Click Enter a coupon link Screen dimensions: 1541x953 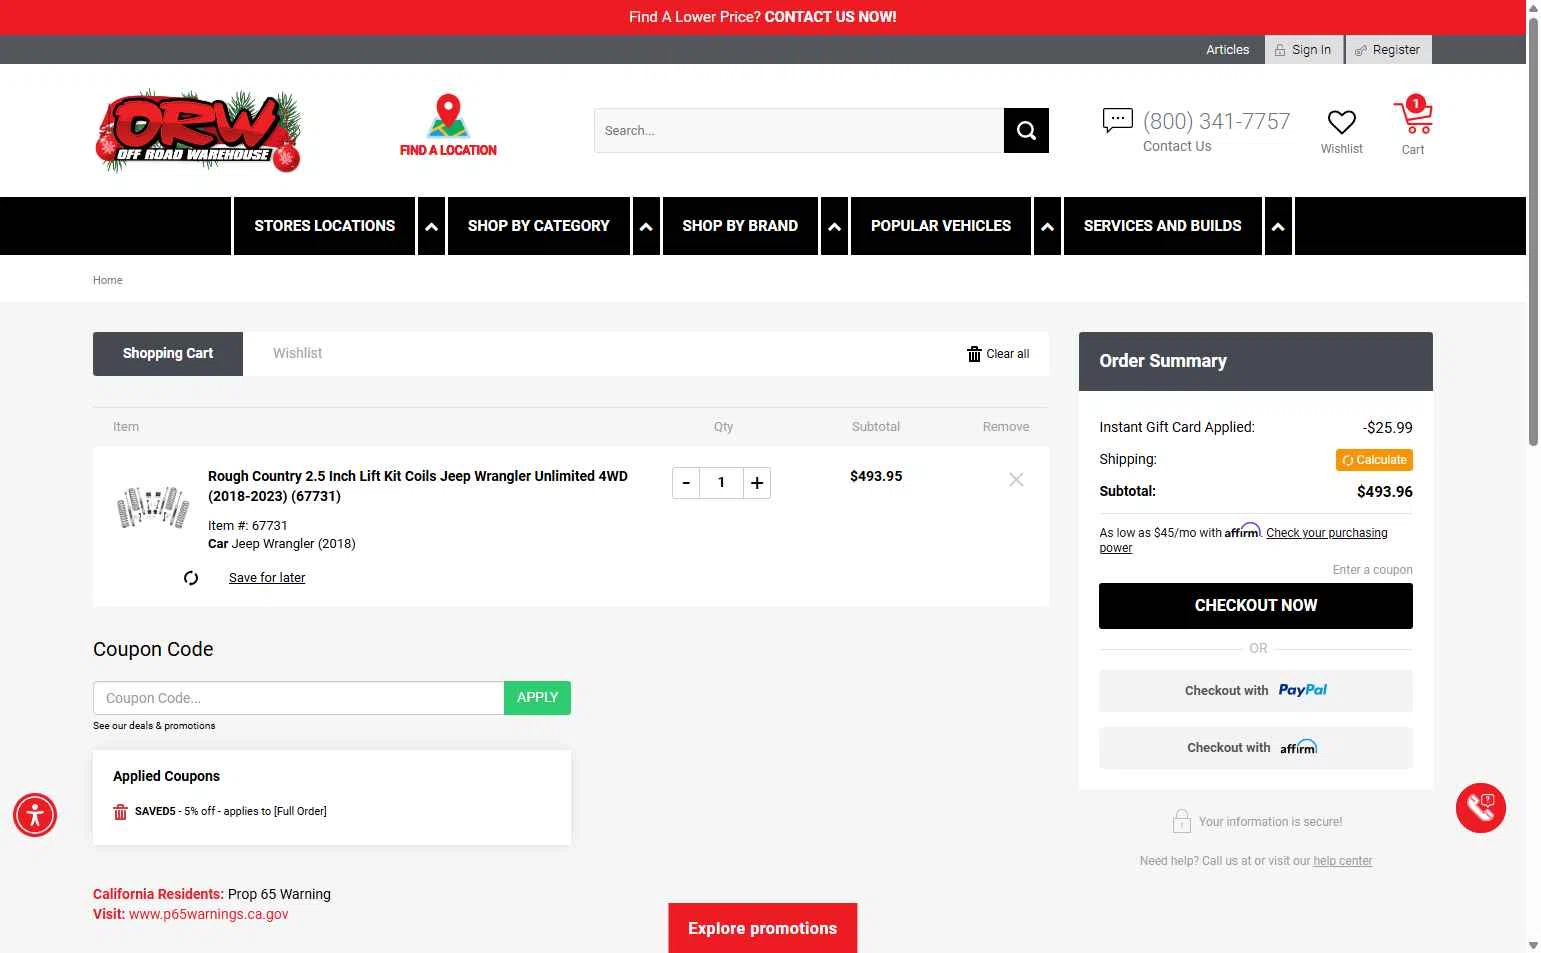tap(1372, 570)
